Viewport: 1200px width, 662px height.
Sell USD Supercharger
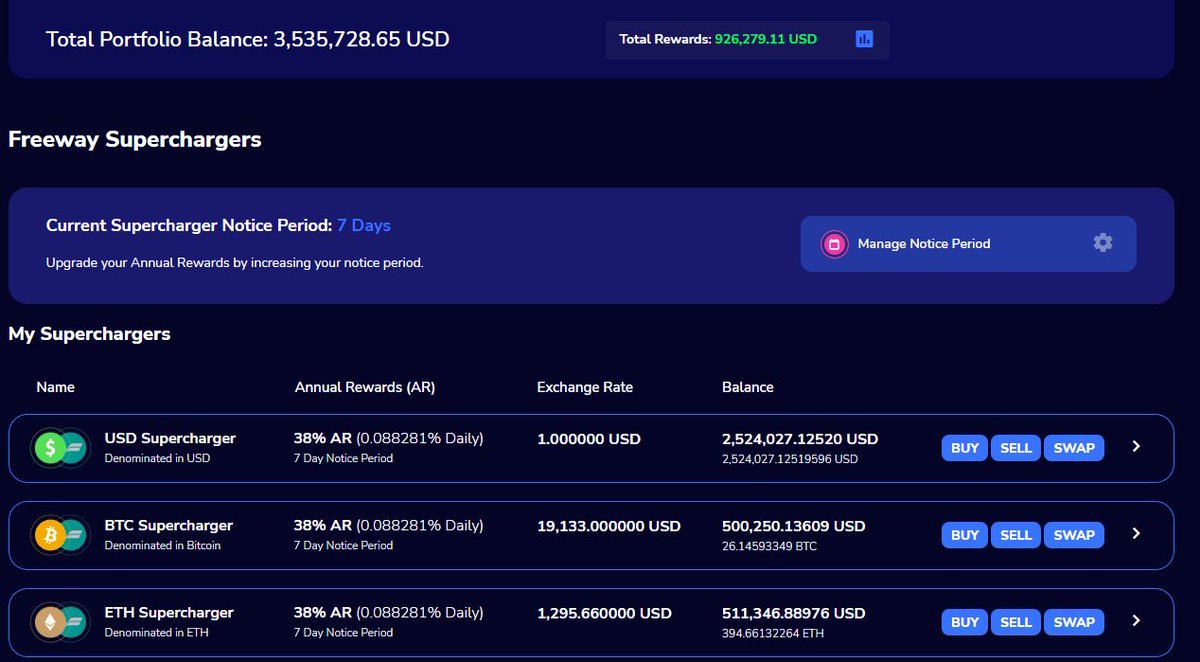tap(1016, 448)
